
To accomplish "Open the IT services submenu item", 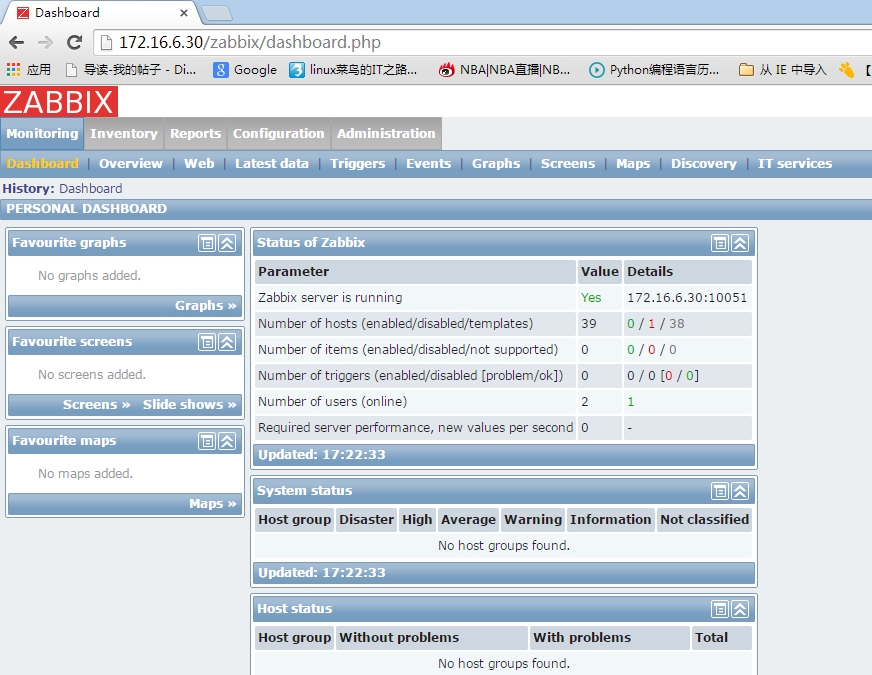I will tap(795, 163).
